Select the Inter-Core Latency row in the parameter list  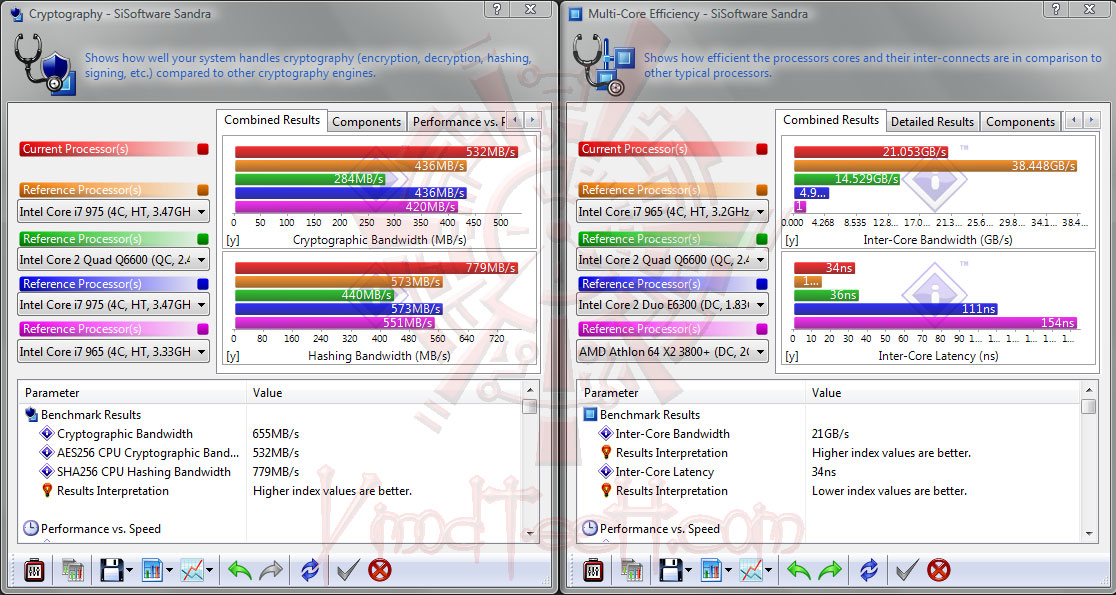tap(830, 472)
